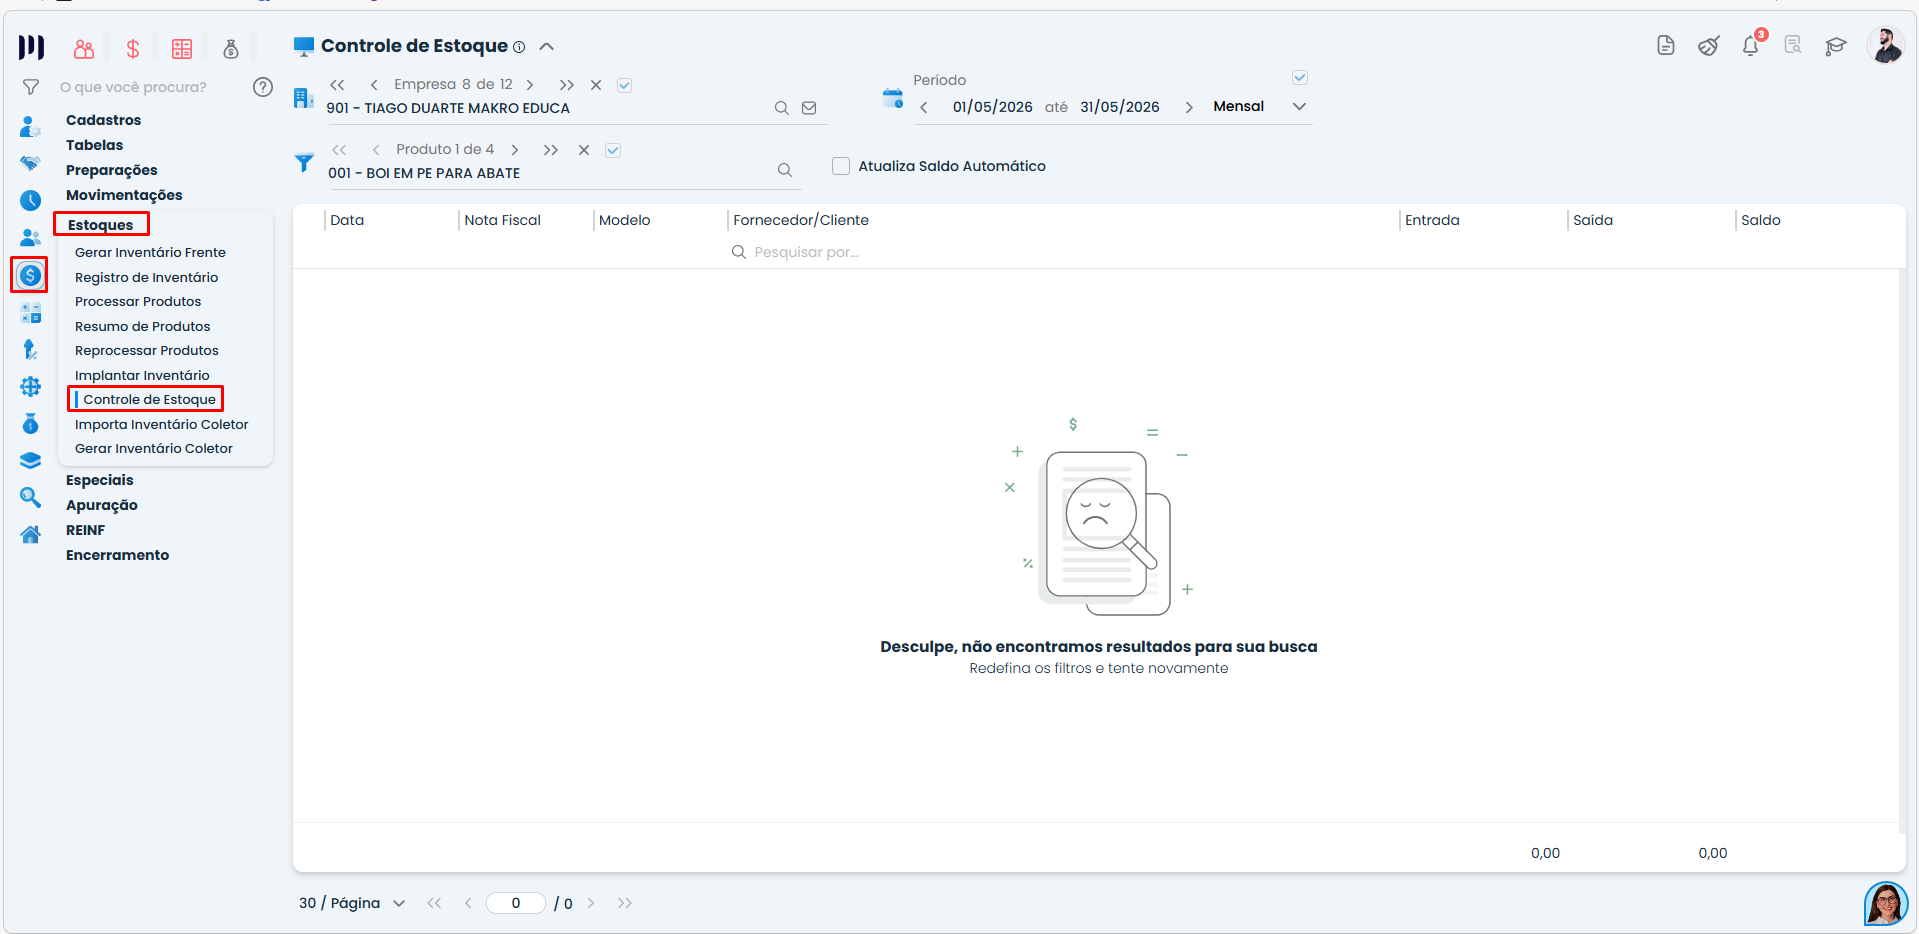Collapse the Estoques menu

(100, 225)
